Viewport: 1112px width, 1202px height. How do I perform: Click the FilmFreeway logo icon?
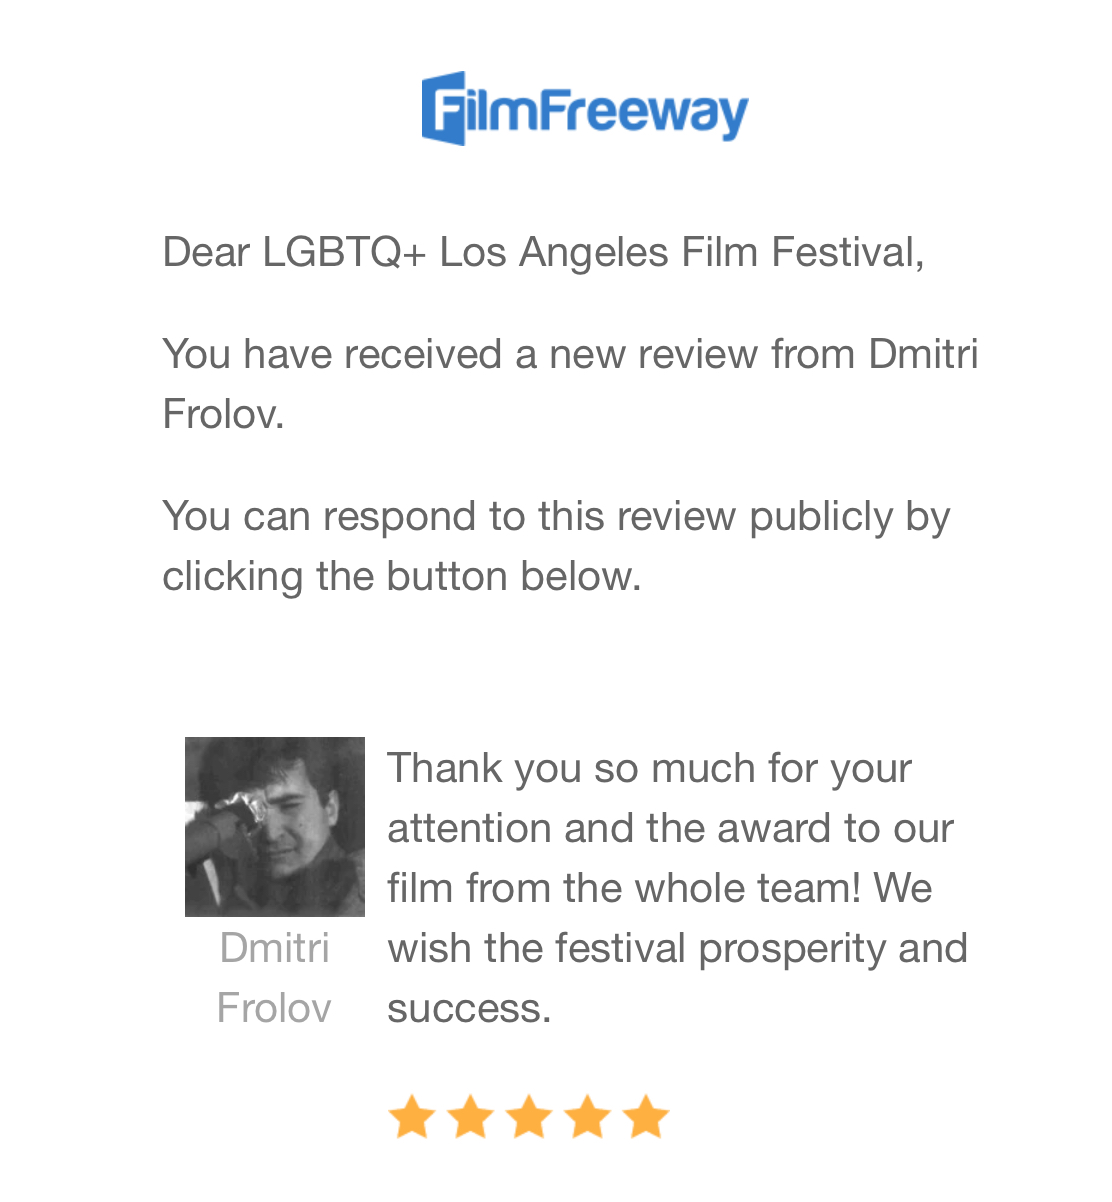444,108
